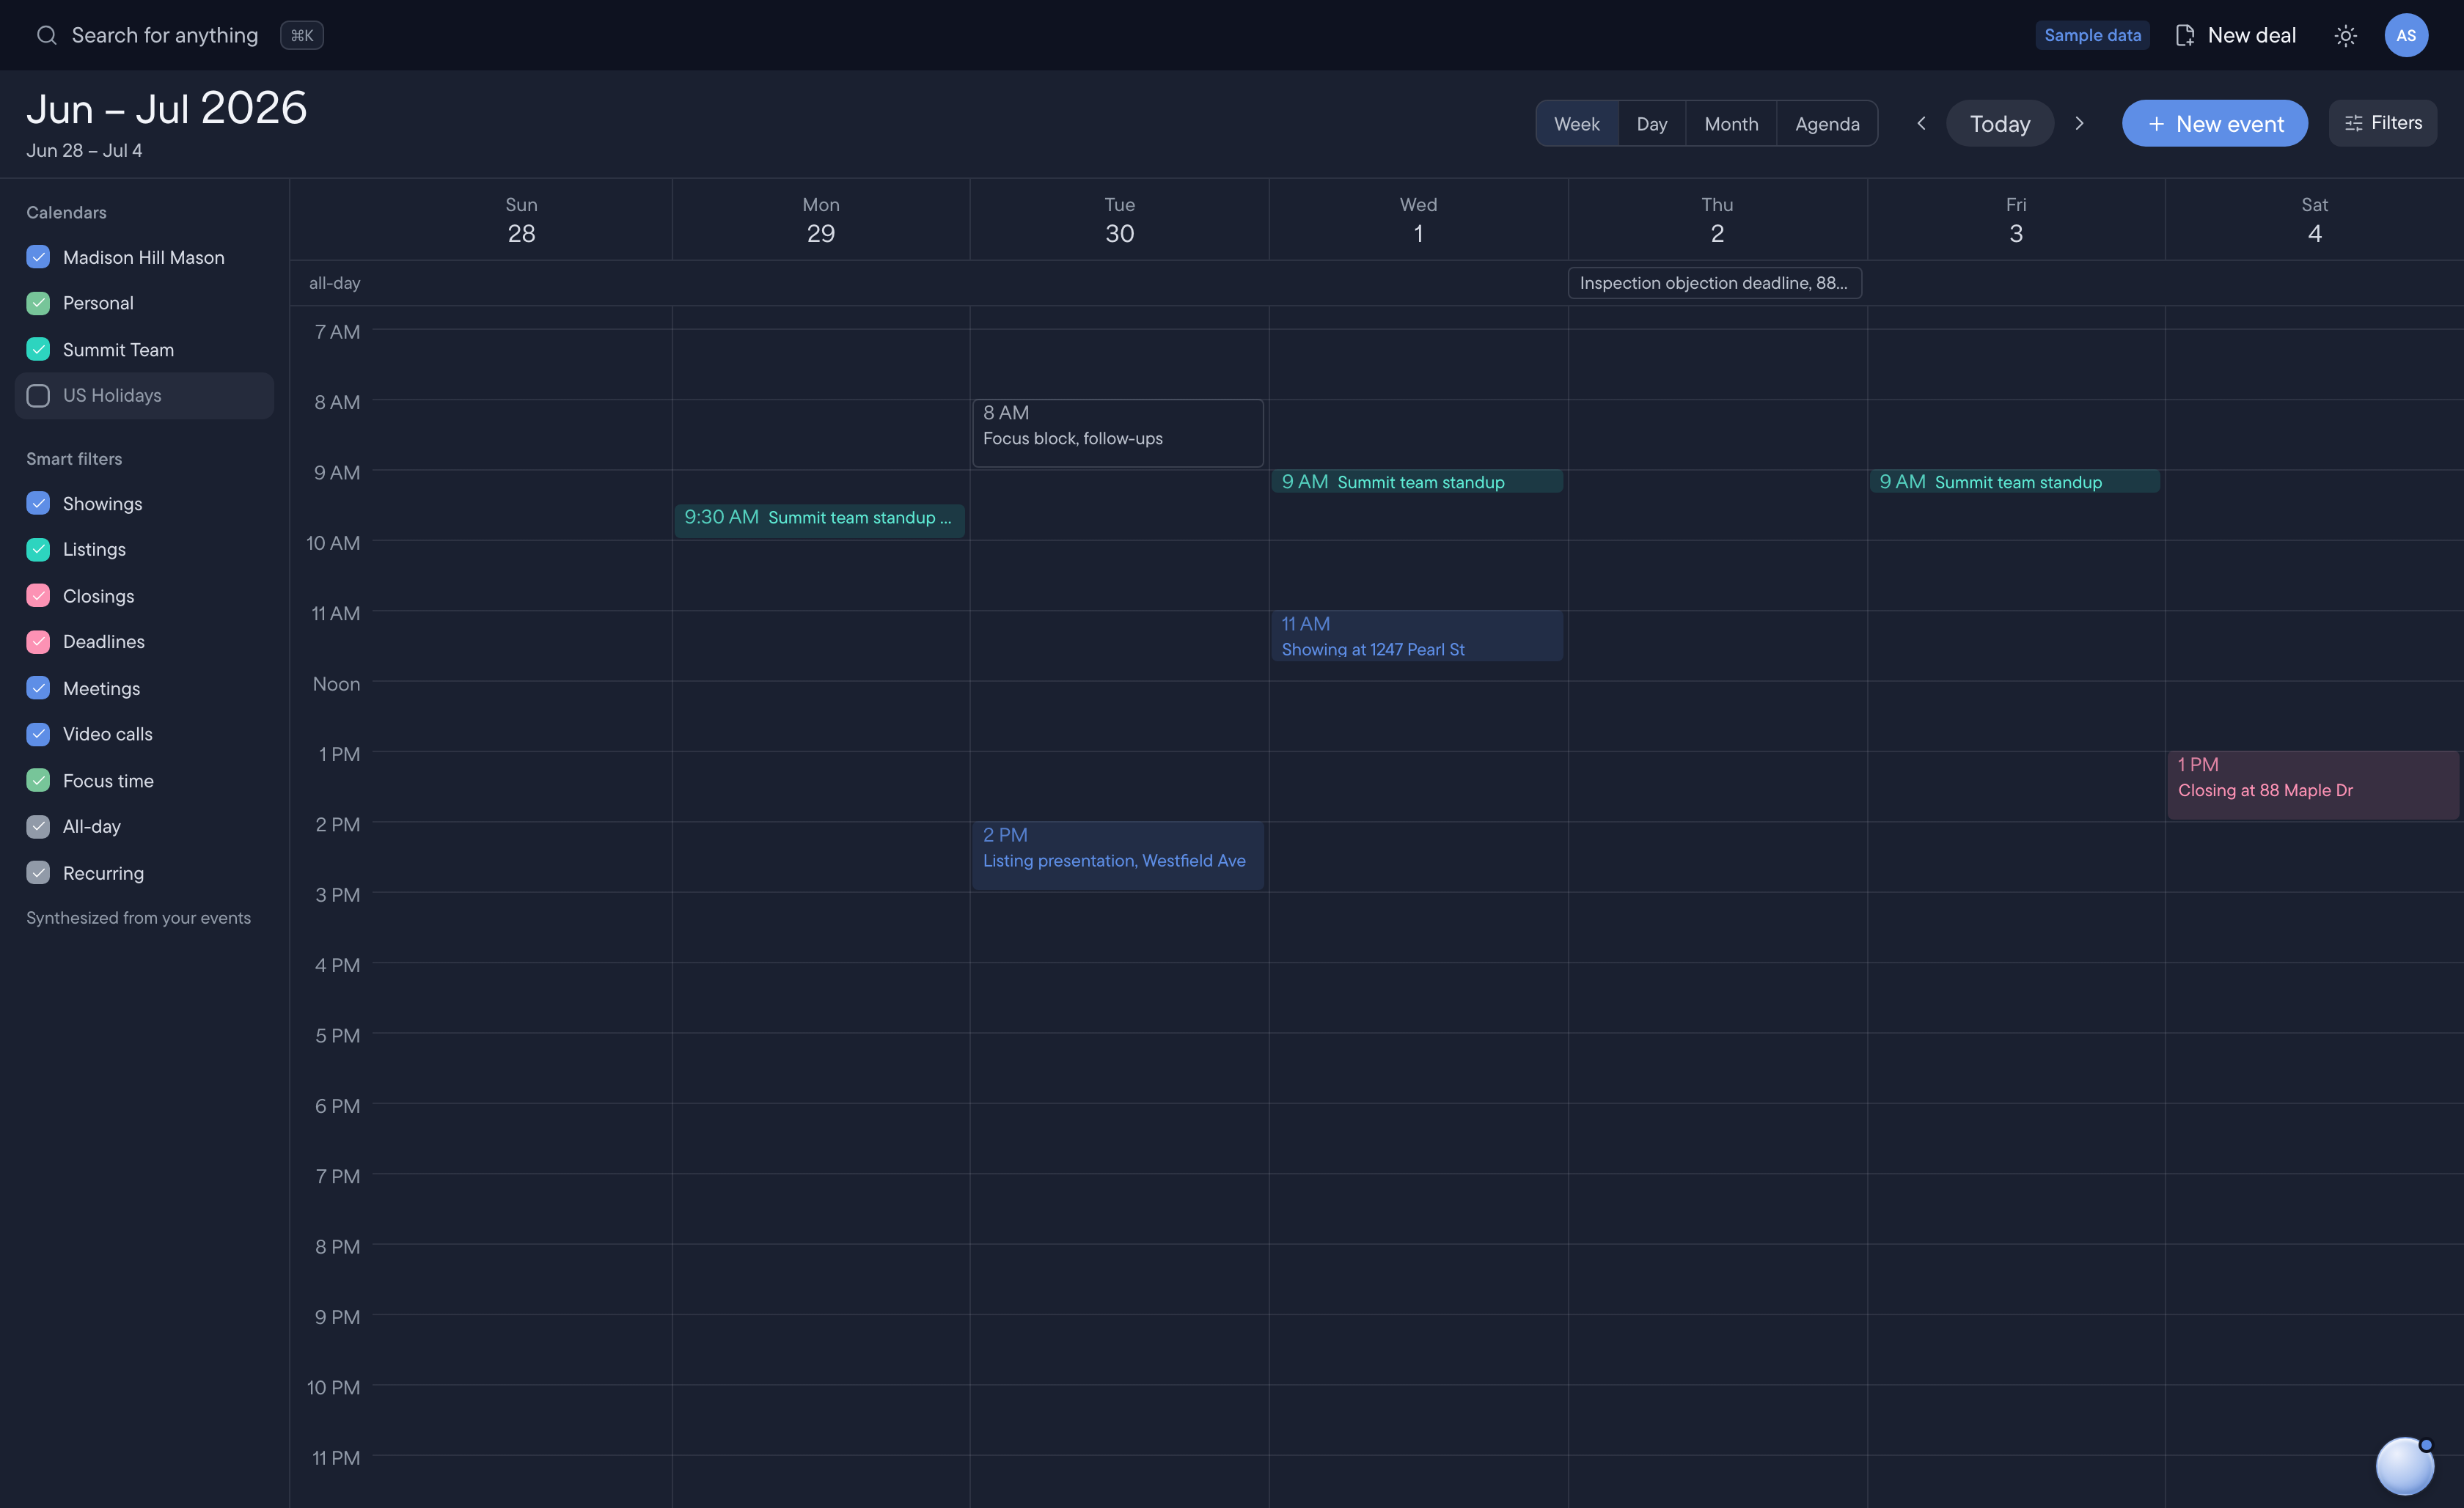Enable US Holidays calendar
This screenshot has width=2464, height=1508.
tap(38, 396)
